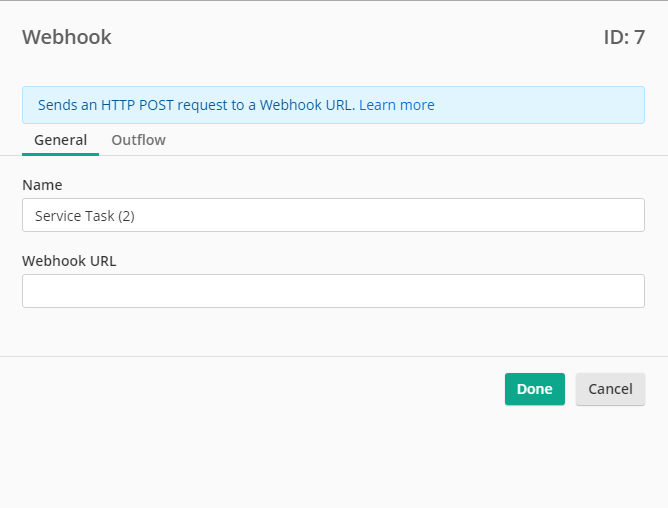Viewport: 668px width, 508px height.
Task: Cancel the Webhook dialog
Action: (610, 389)
